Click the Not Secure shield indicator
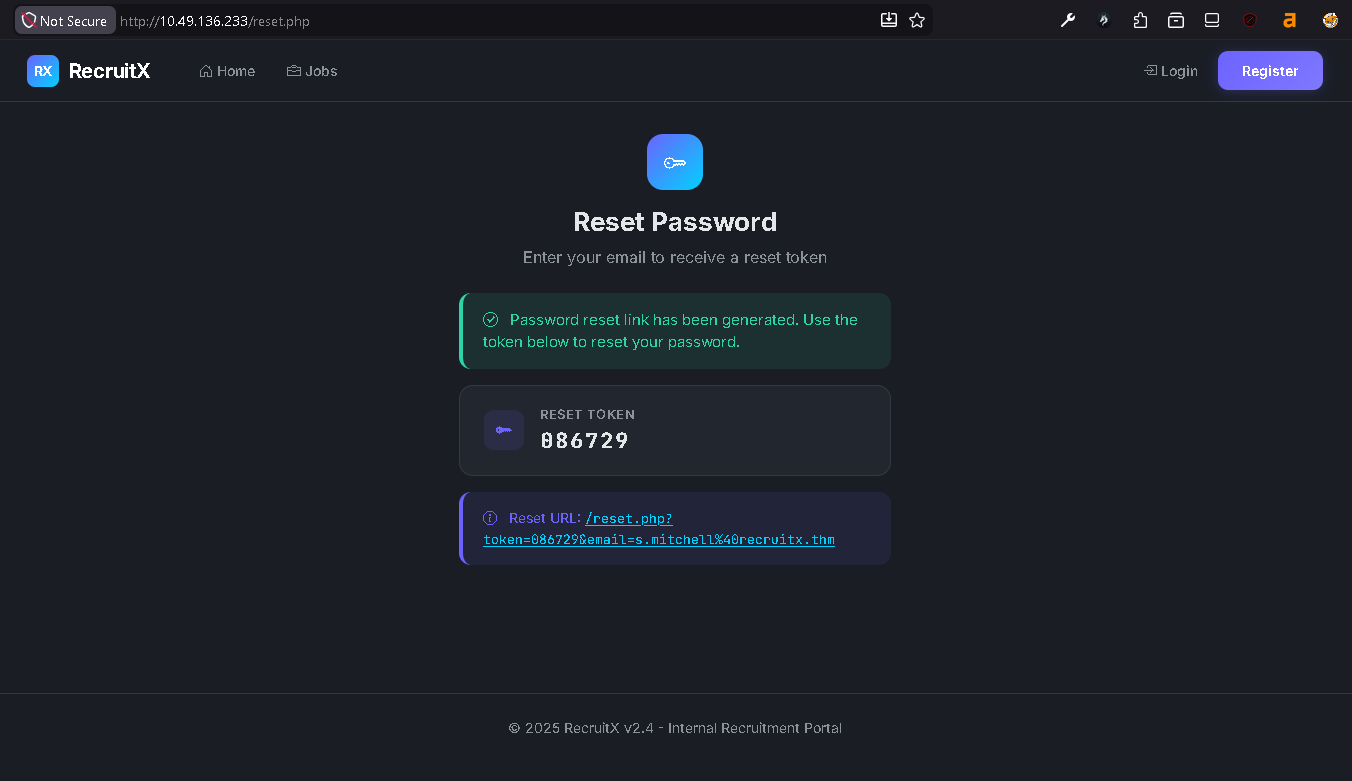The height and width of the screenshot is (781, 1352). click(65, 21)
